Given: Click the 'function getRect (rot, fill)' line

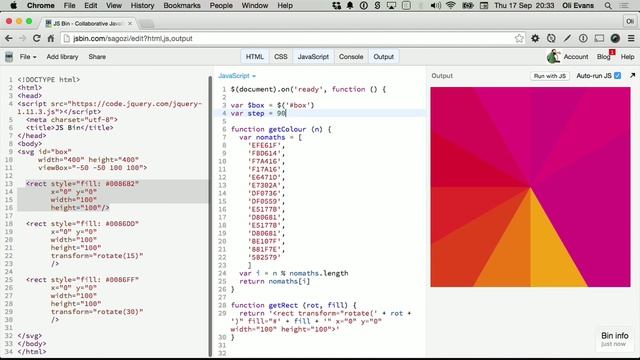Looking at the screenshot, I should coord(294,305).
